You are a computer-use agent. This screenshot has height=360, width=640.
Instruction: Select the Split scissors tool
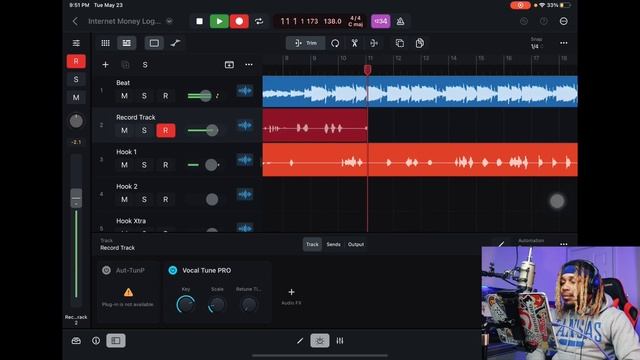(x=355, y=43)
